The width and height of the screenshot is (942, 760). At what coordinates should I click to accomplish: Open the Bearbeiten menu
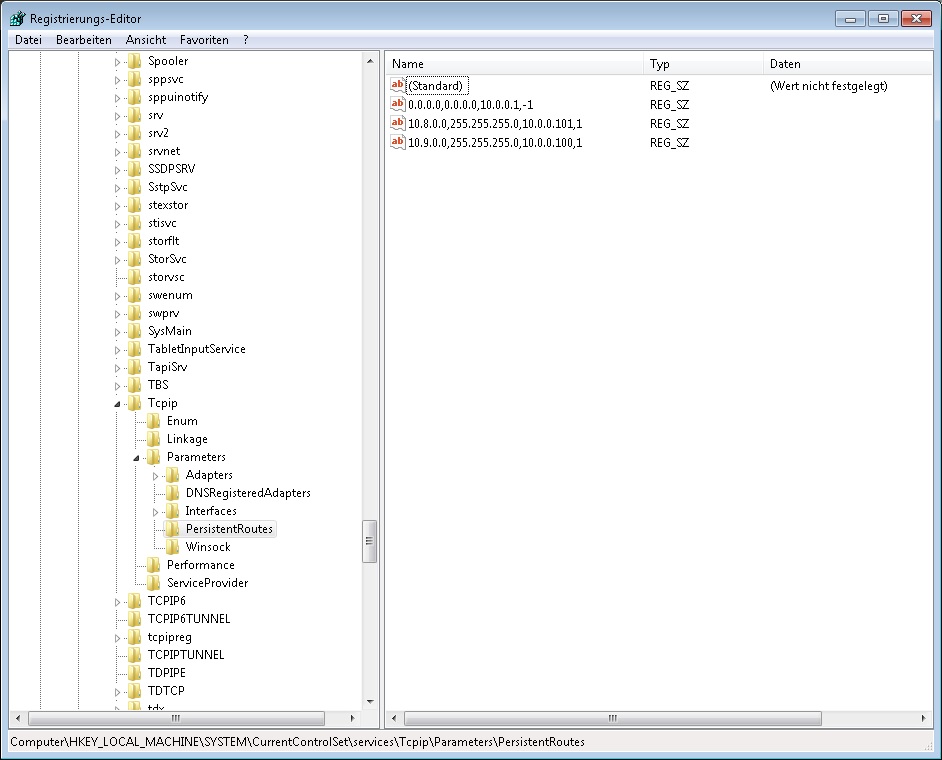pos(84,40)
